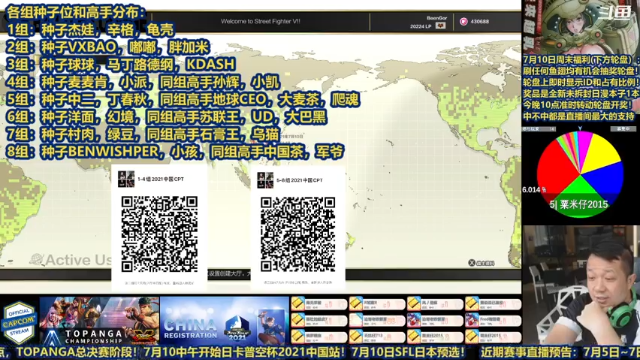Select the 1组 seed line with 杰娃

[x=91, y=29]
